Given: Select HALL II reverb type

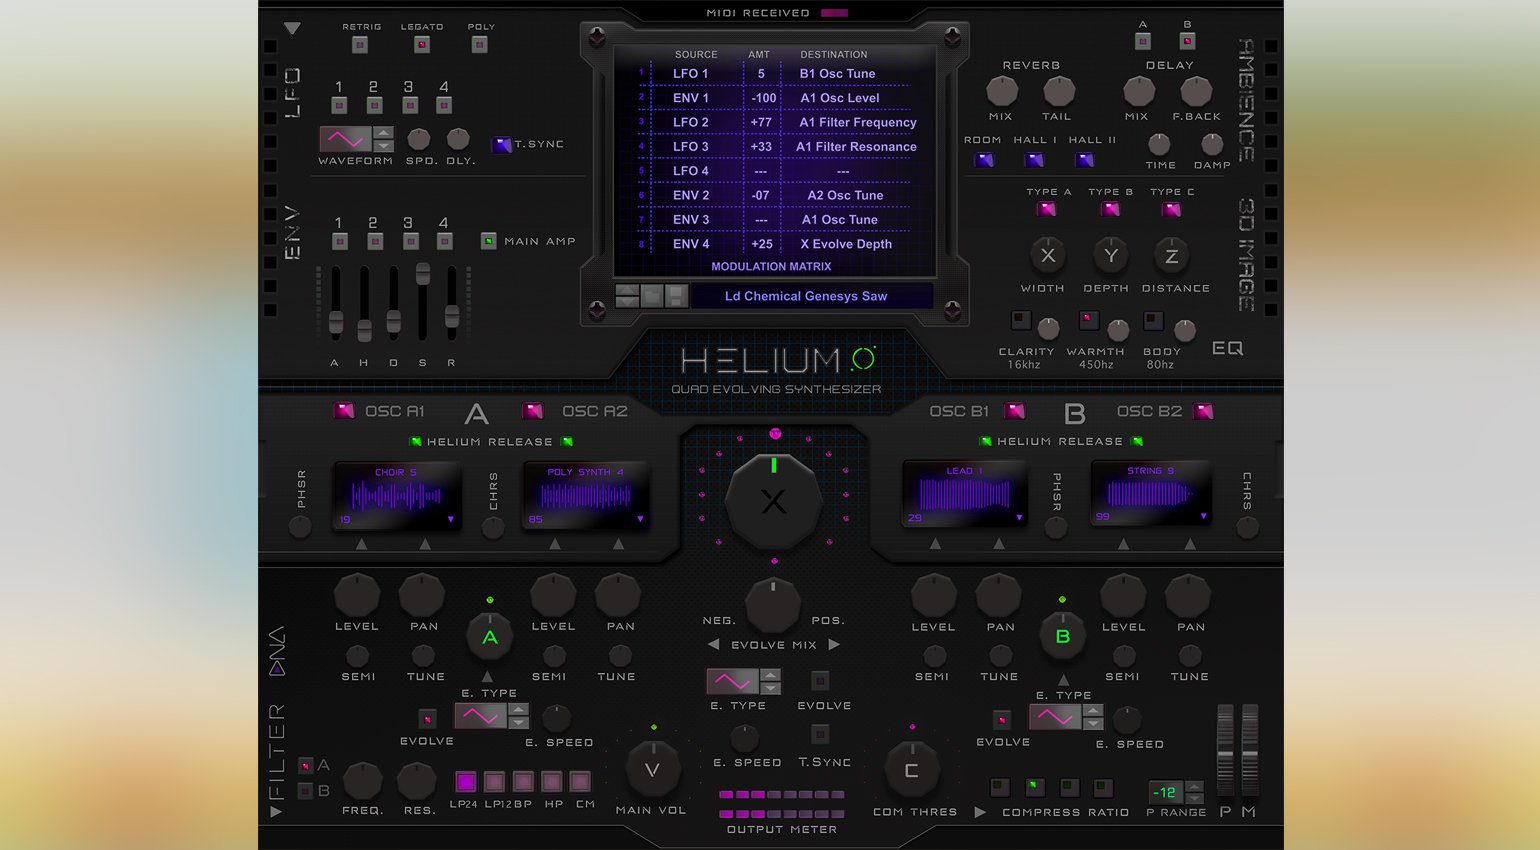Looking at the screenshot, I should pyautogui.click(x=1085, y=159).
